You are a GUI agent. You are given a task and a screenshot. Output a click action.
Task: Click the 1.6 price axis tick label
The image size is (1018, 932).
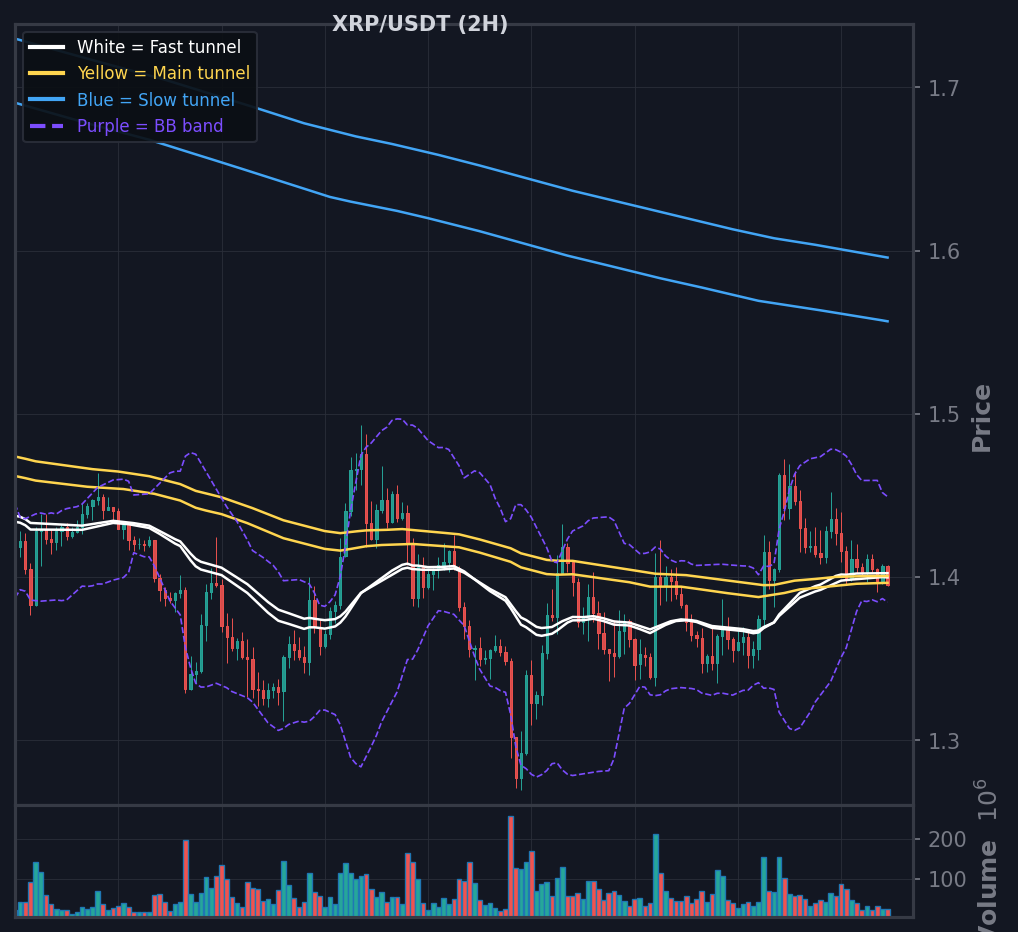(943, 252)
